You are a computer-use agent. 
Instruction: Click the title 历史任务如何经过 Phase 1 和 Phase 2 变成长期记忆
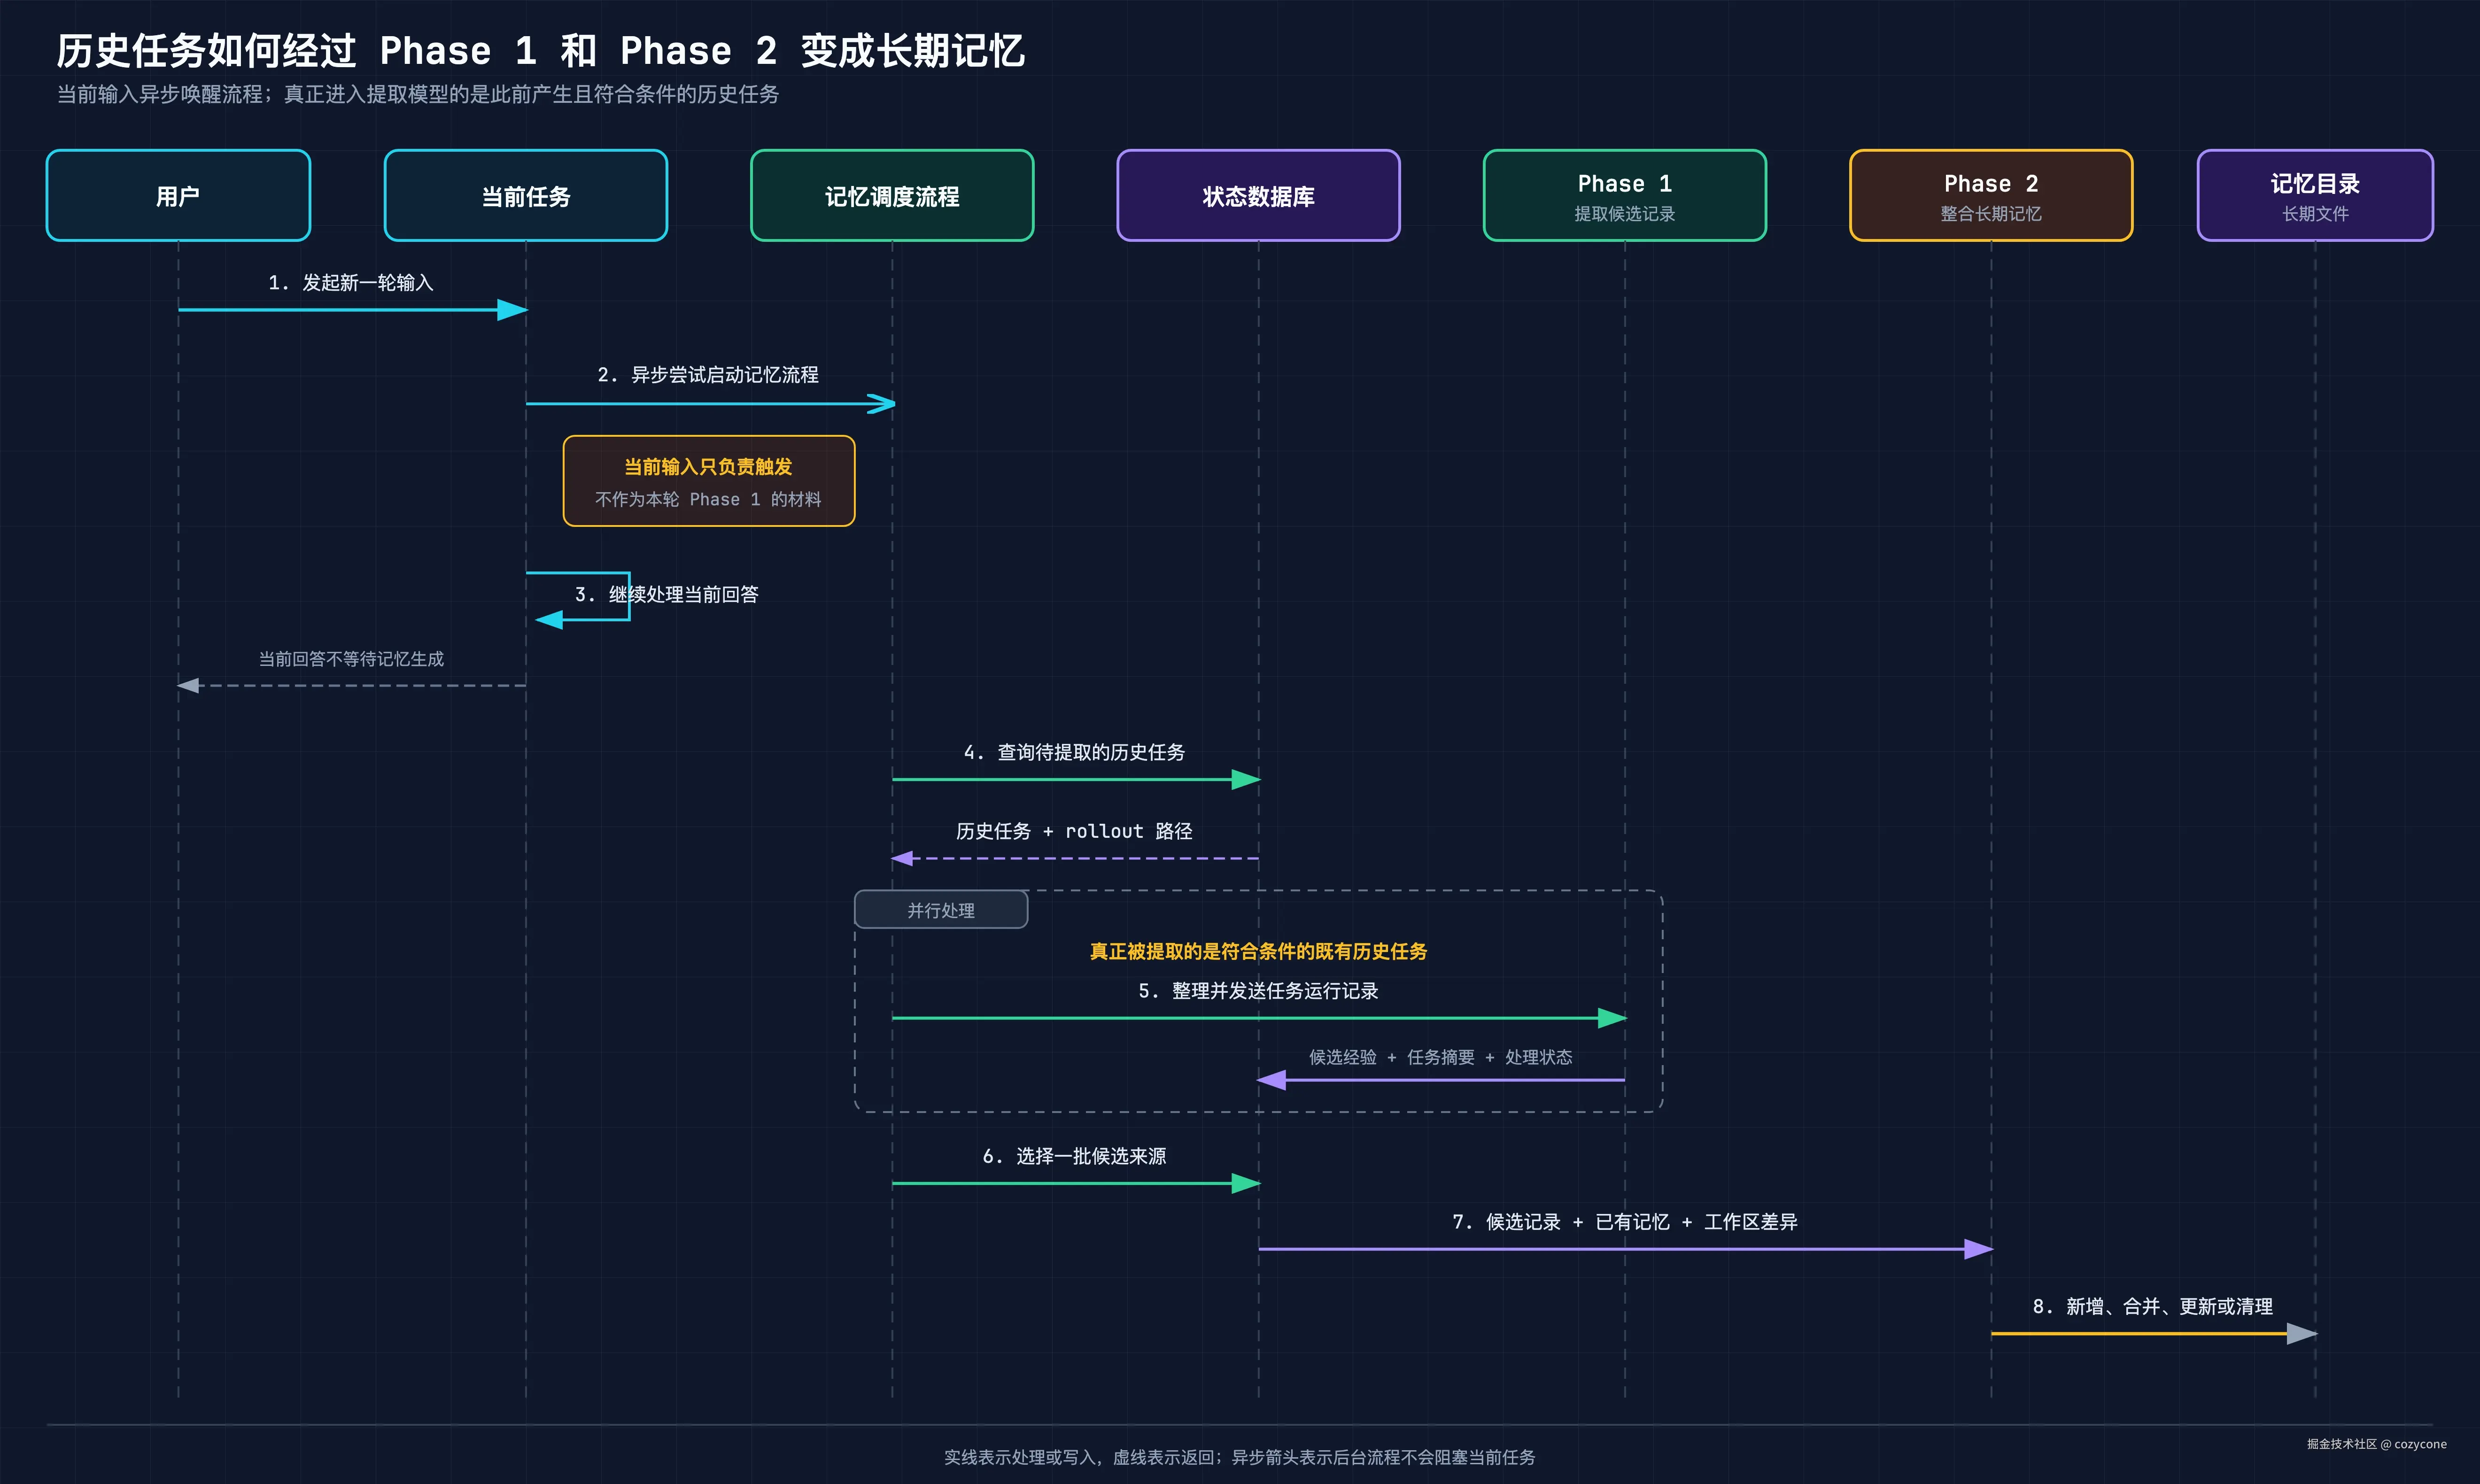click(541, 51)
